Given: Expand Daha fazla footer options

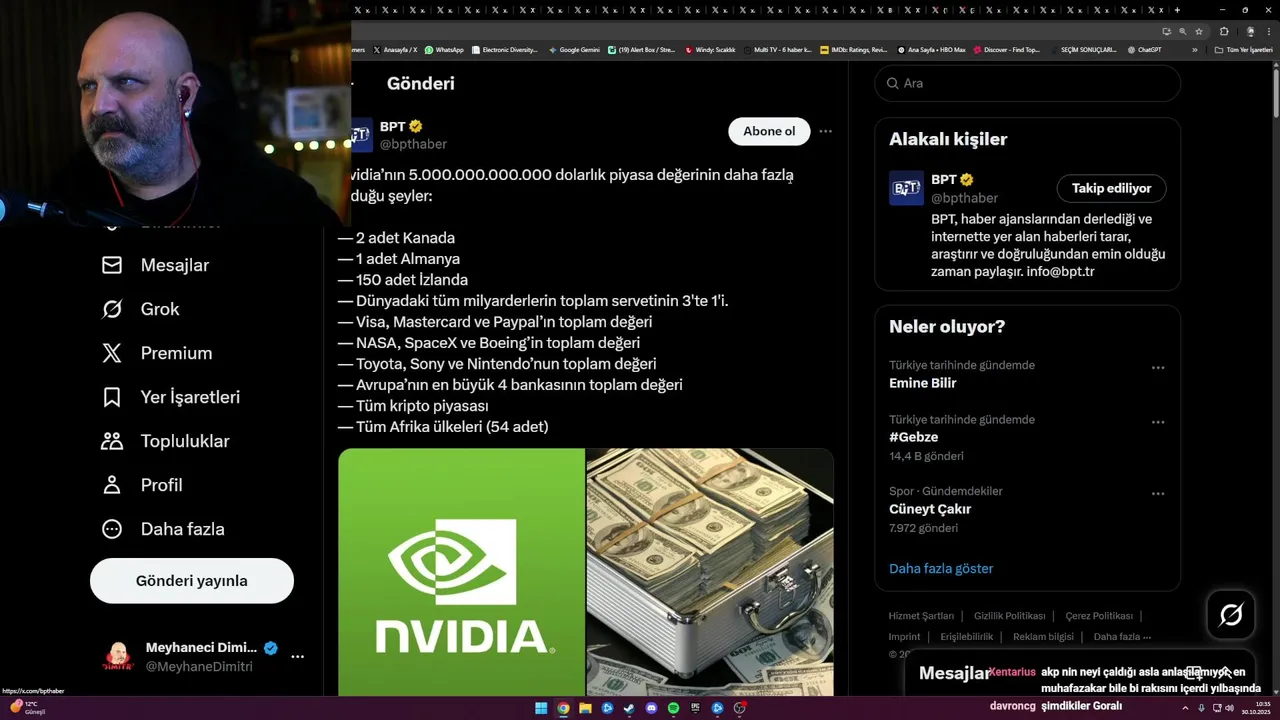Looking at the screenshot, I should pos(1122,637).
